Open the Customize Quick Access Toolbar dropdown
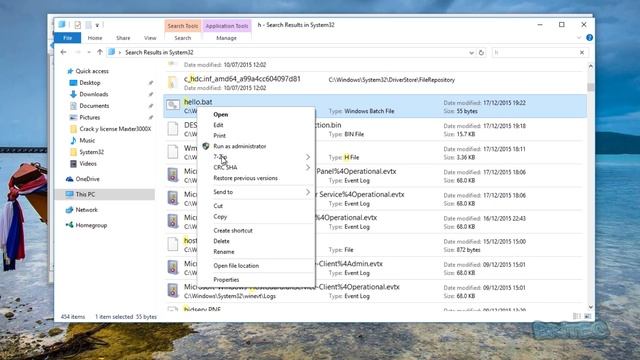The width and height of the screenshot is (640, 360). [x=97, y=25]
